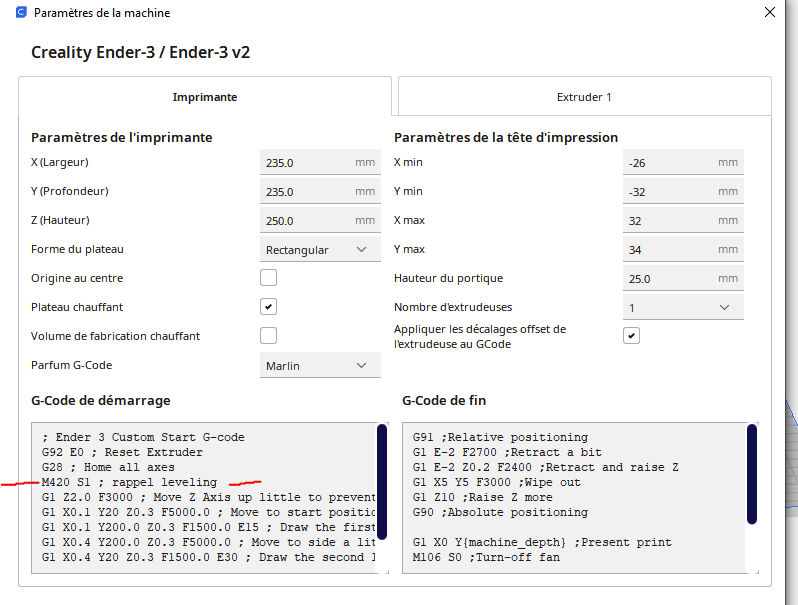Enable Volume de fabrication chauffant checkbox
Viewport: 798px width, 605px height.
[x=268, y=336]
